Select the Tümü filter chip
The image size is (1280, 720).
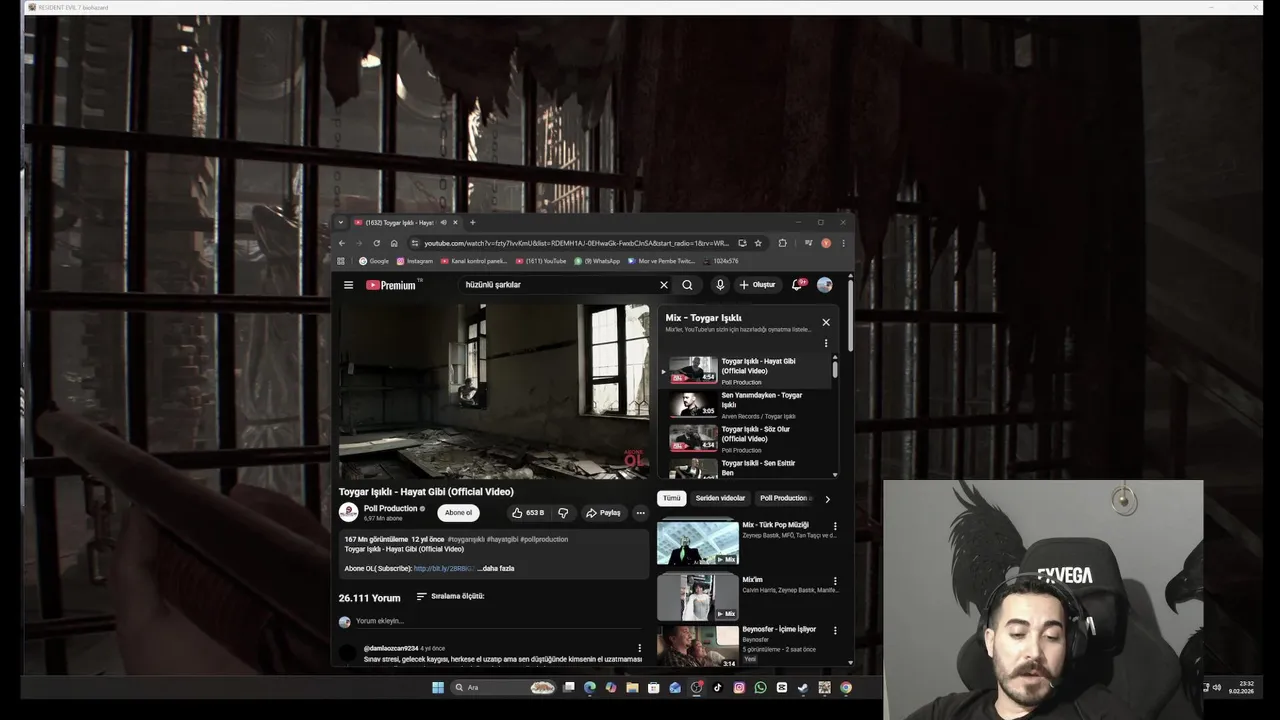(x=671, y=498)
